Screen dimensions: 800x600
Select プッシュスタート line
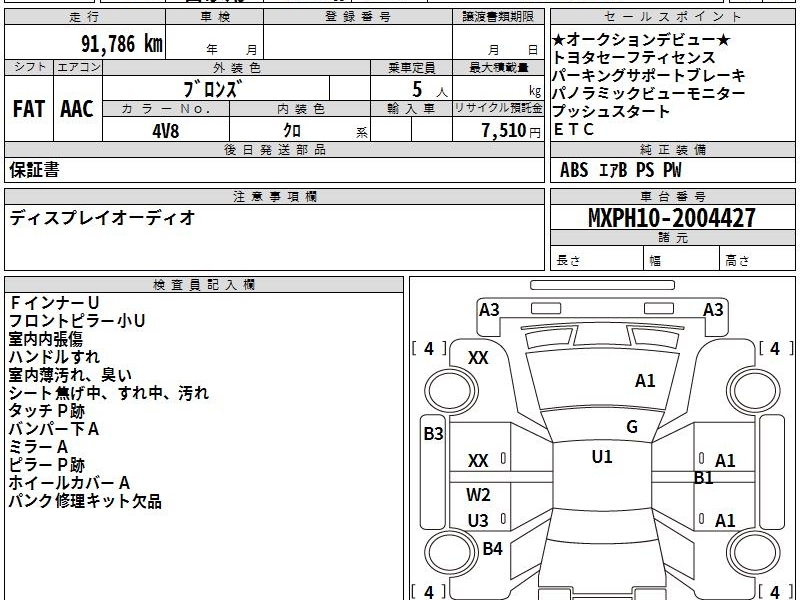(611, 111)
